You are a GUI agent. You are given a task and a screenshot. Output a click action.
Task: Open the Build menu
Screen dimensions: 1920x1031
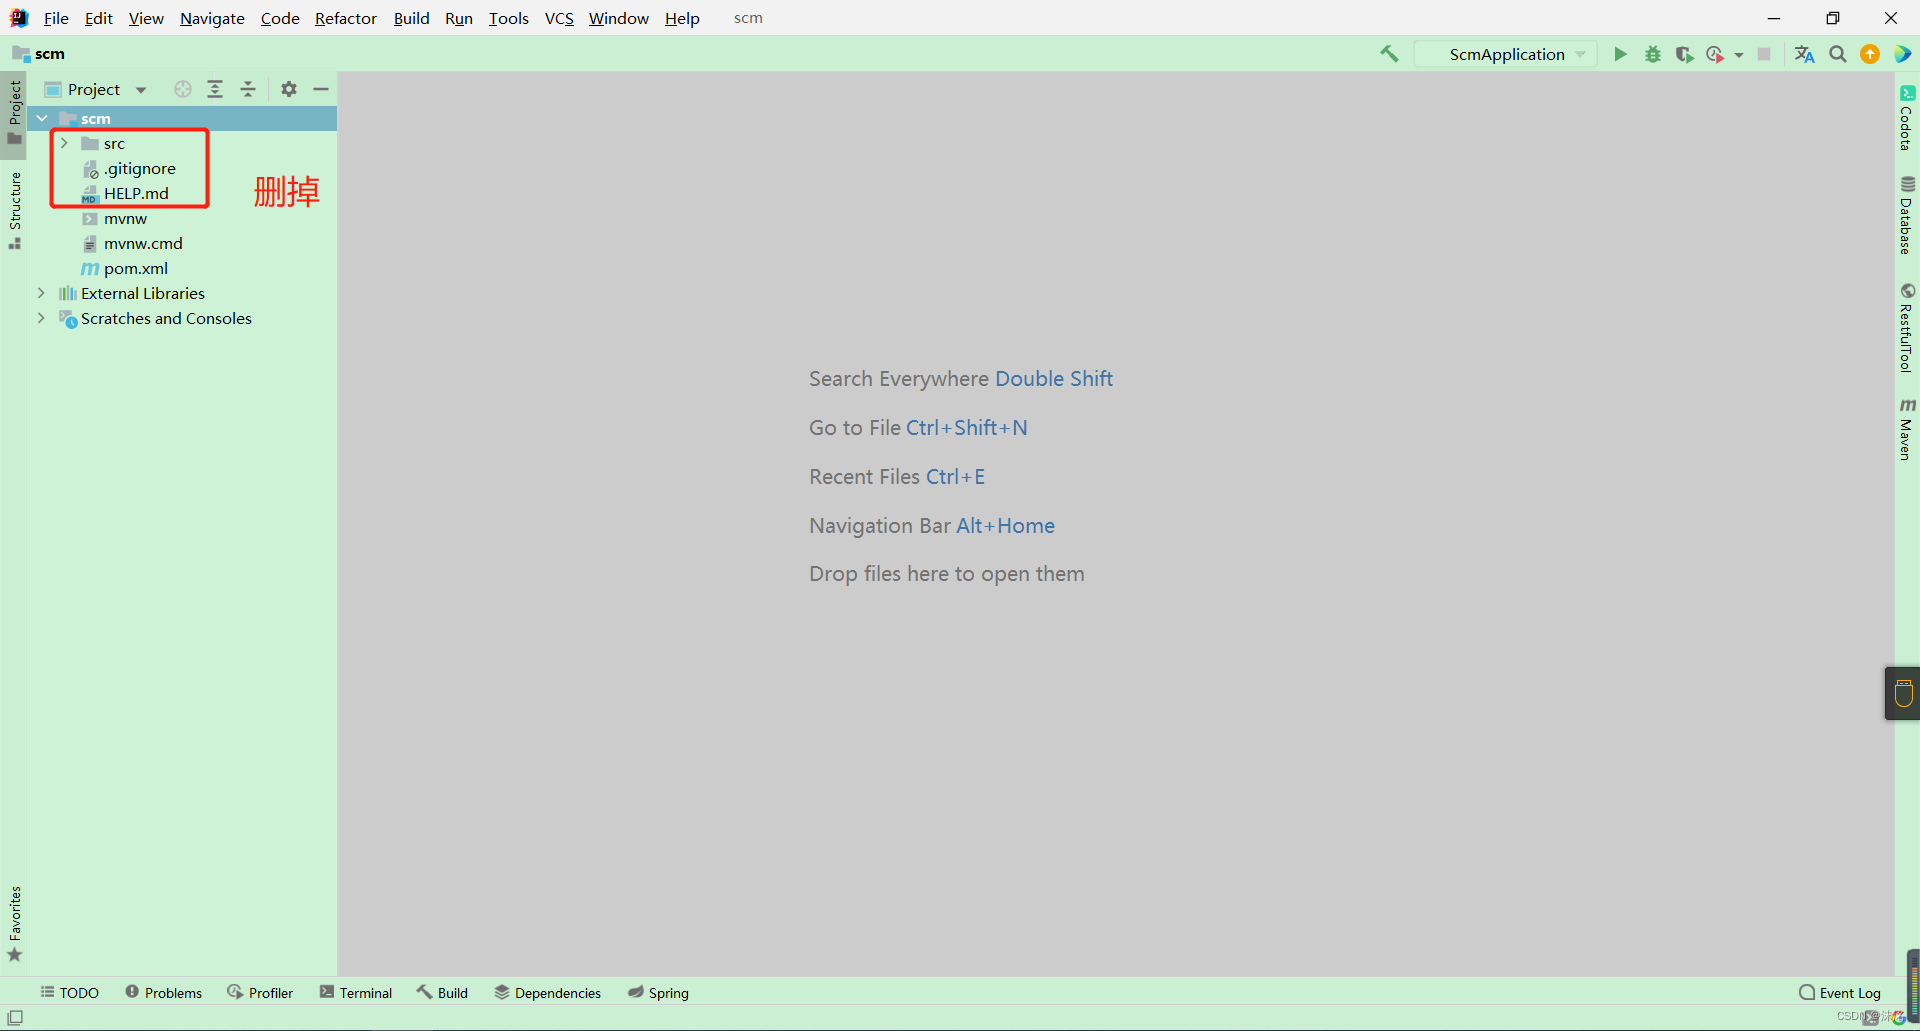[411, 18]
